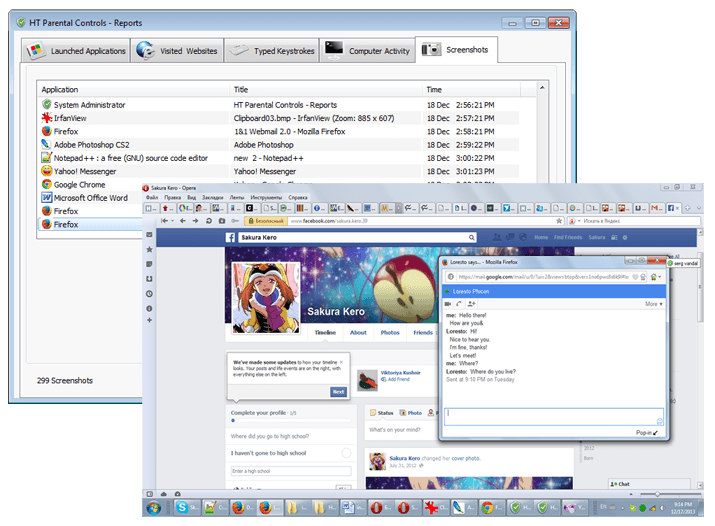Click the scroll up arrow of the reports list
Viewport: 715px width, 526px height.
click(542, 88)
